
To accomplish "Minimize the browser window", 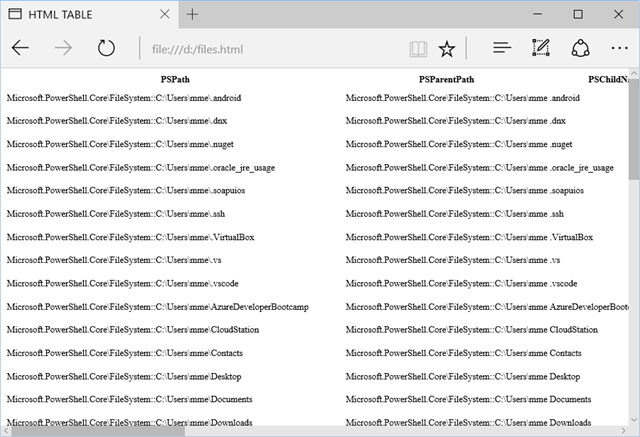I will 538,14.
